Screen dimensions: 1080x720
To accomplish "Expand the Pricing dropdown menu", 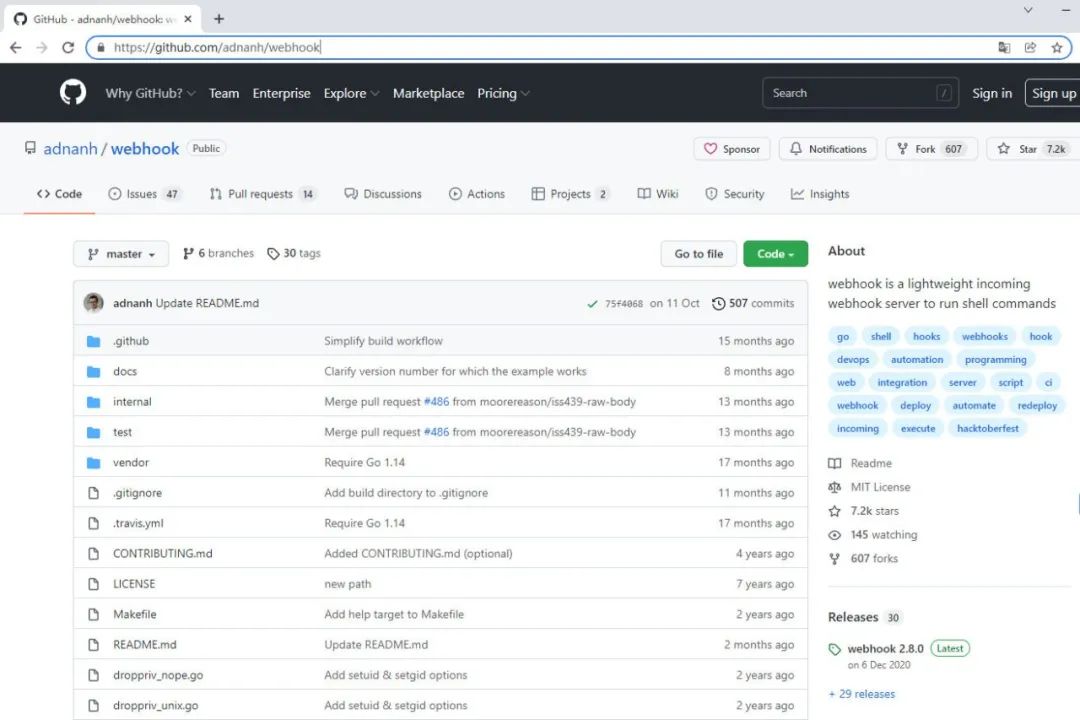I will [503, 93].
